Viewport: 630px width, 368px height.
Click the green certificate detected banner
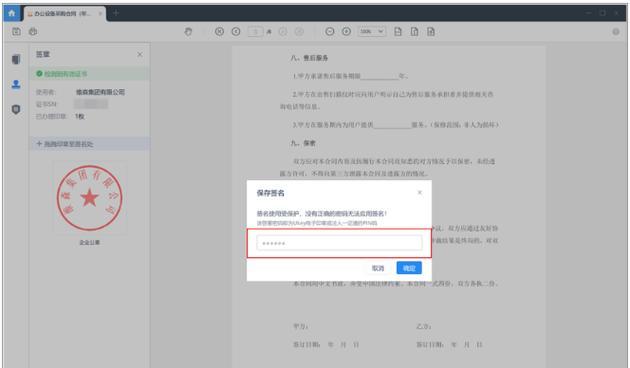tap(90, 74)
